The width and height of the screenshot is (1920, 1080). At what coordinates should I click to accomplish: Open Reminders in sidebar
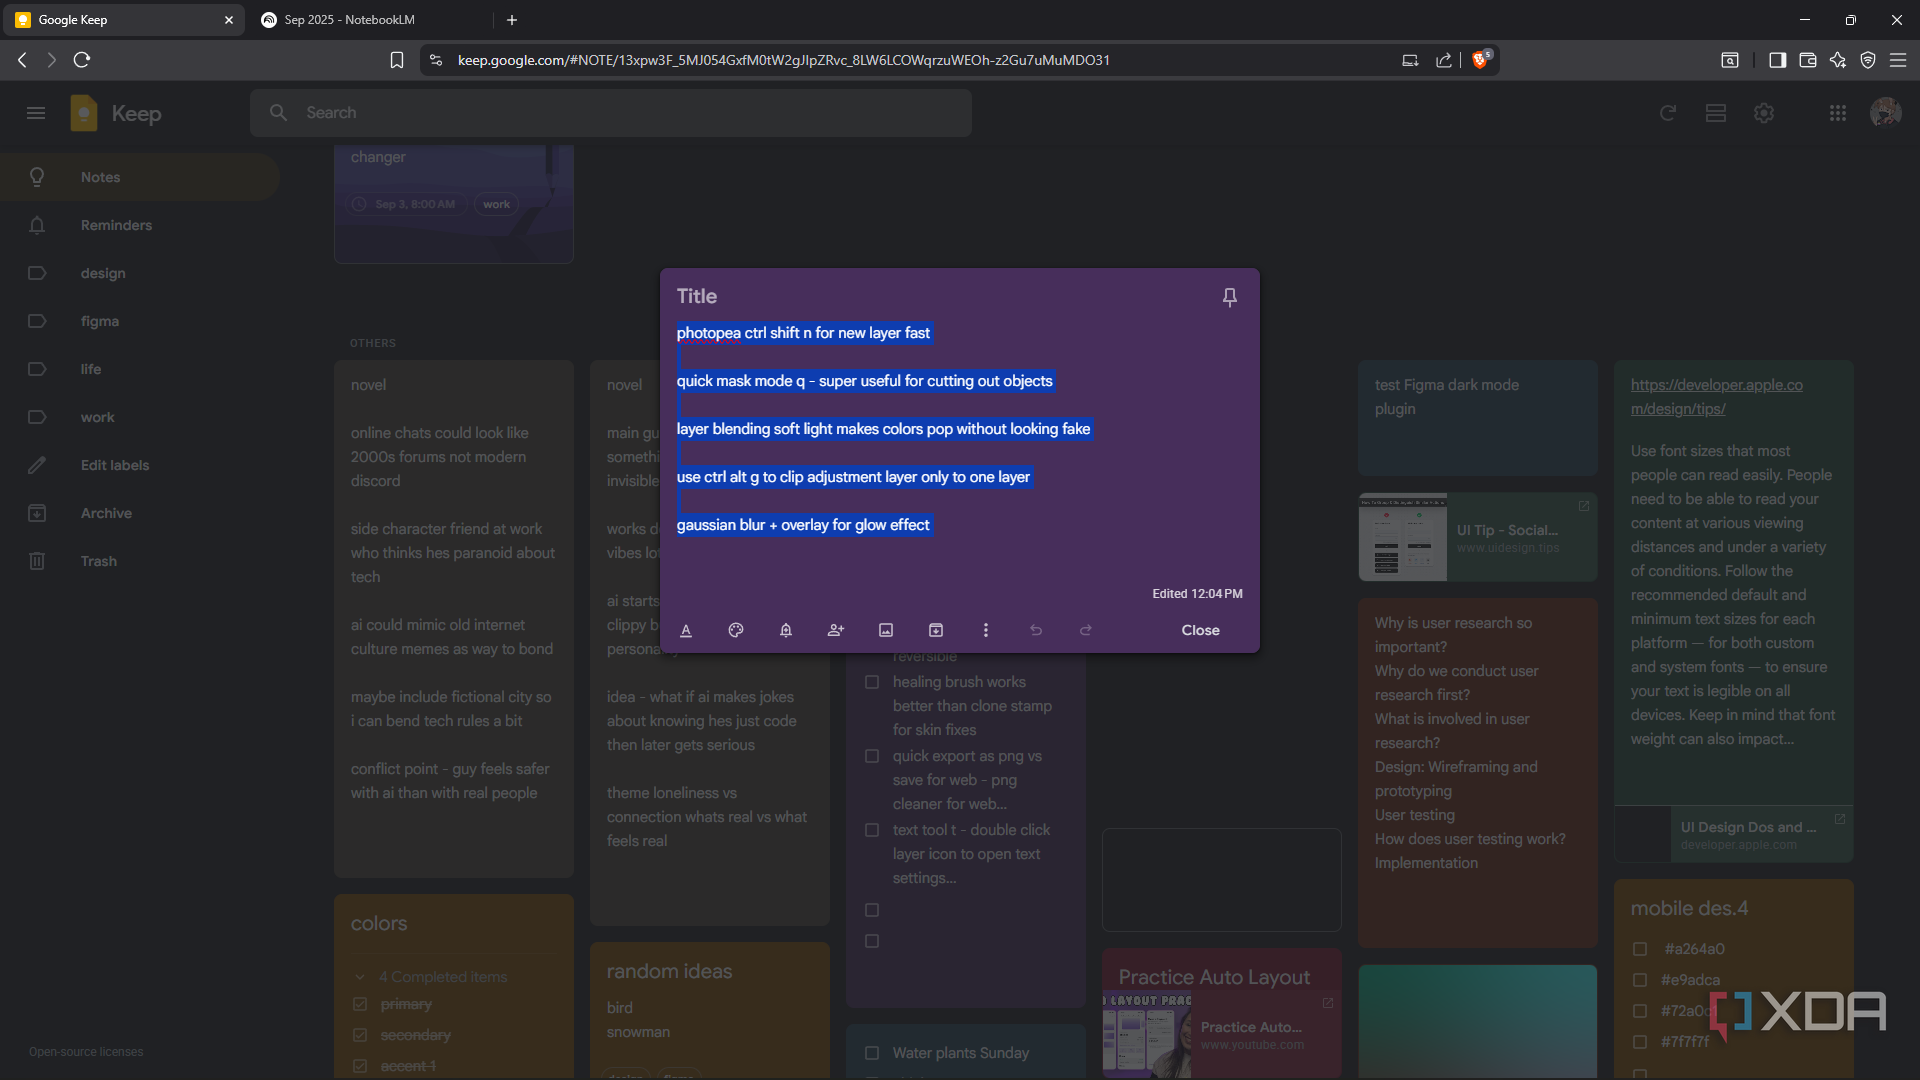[140, 225]
